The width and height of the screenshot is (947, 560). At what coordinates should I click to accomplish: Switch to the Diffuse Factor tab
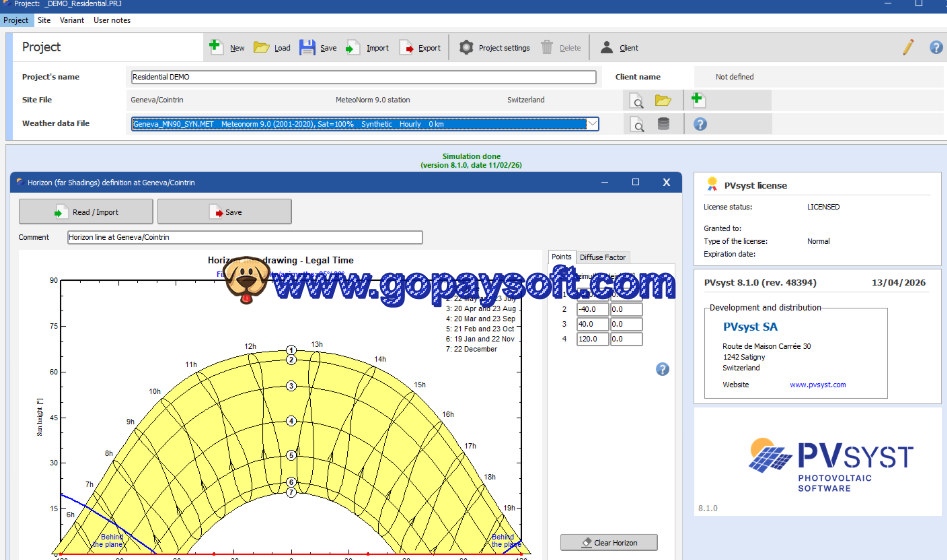tap(603, 257)
